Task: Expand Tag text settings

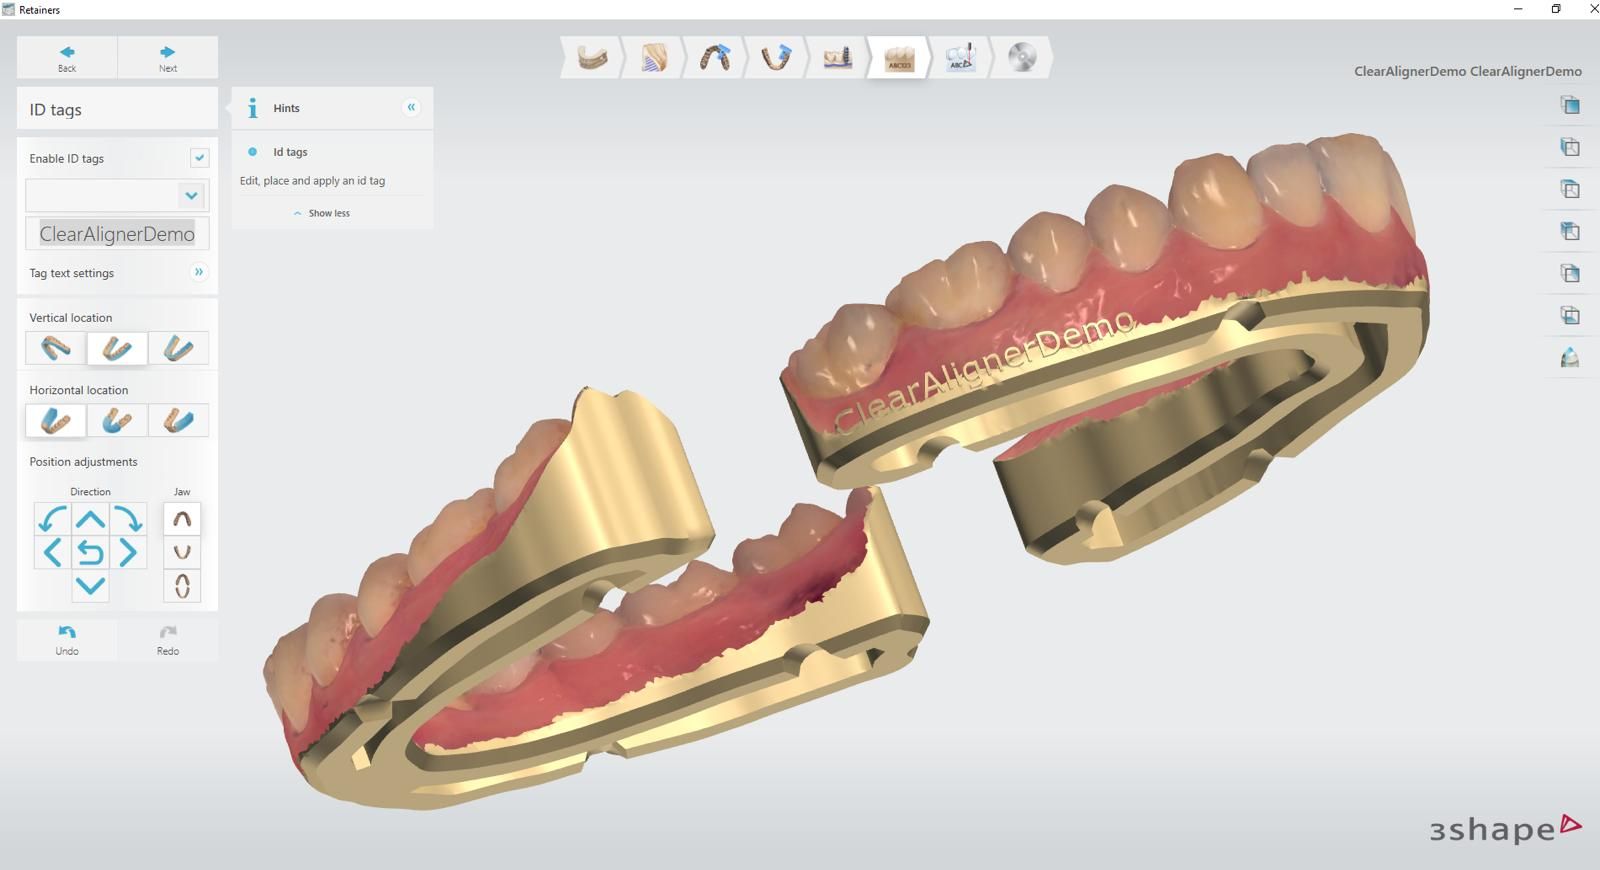Action: point(198,272)
